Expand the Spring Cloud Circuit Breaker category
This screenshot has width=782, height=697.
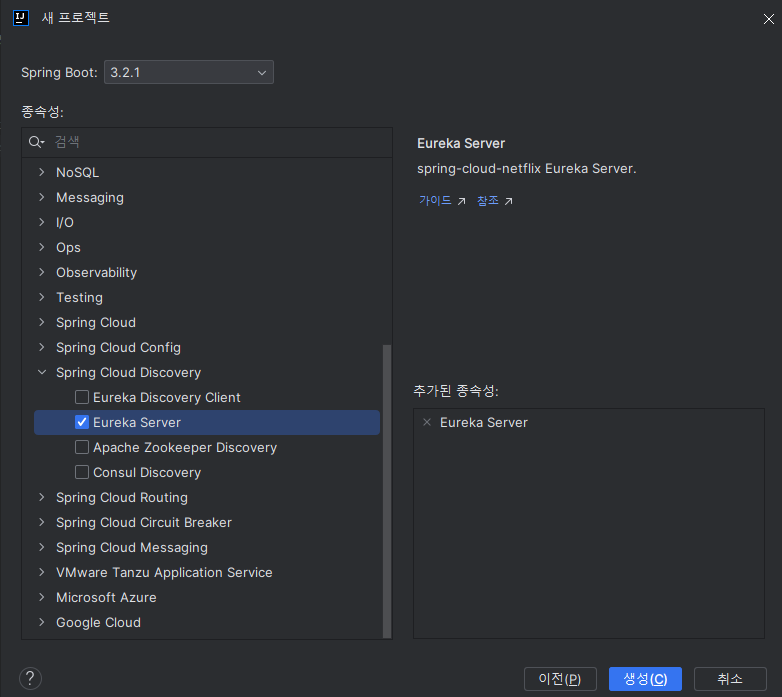(x=42, y=522)
